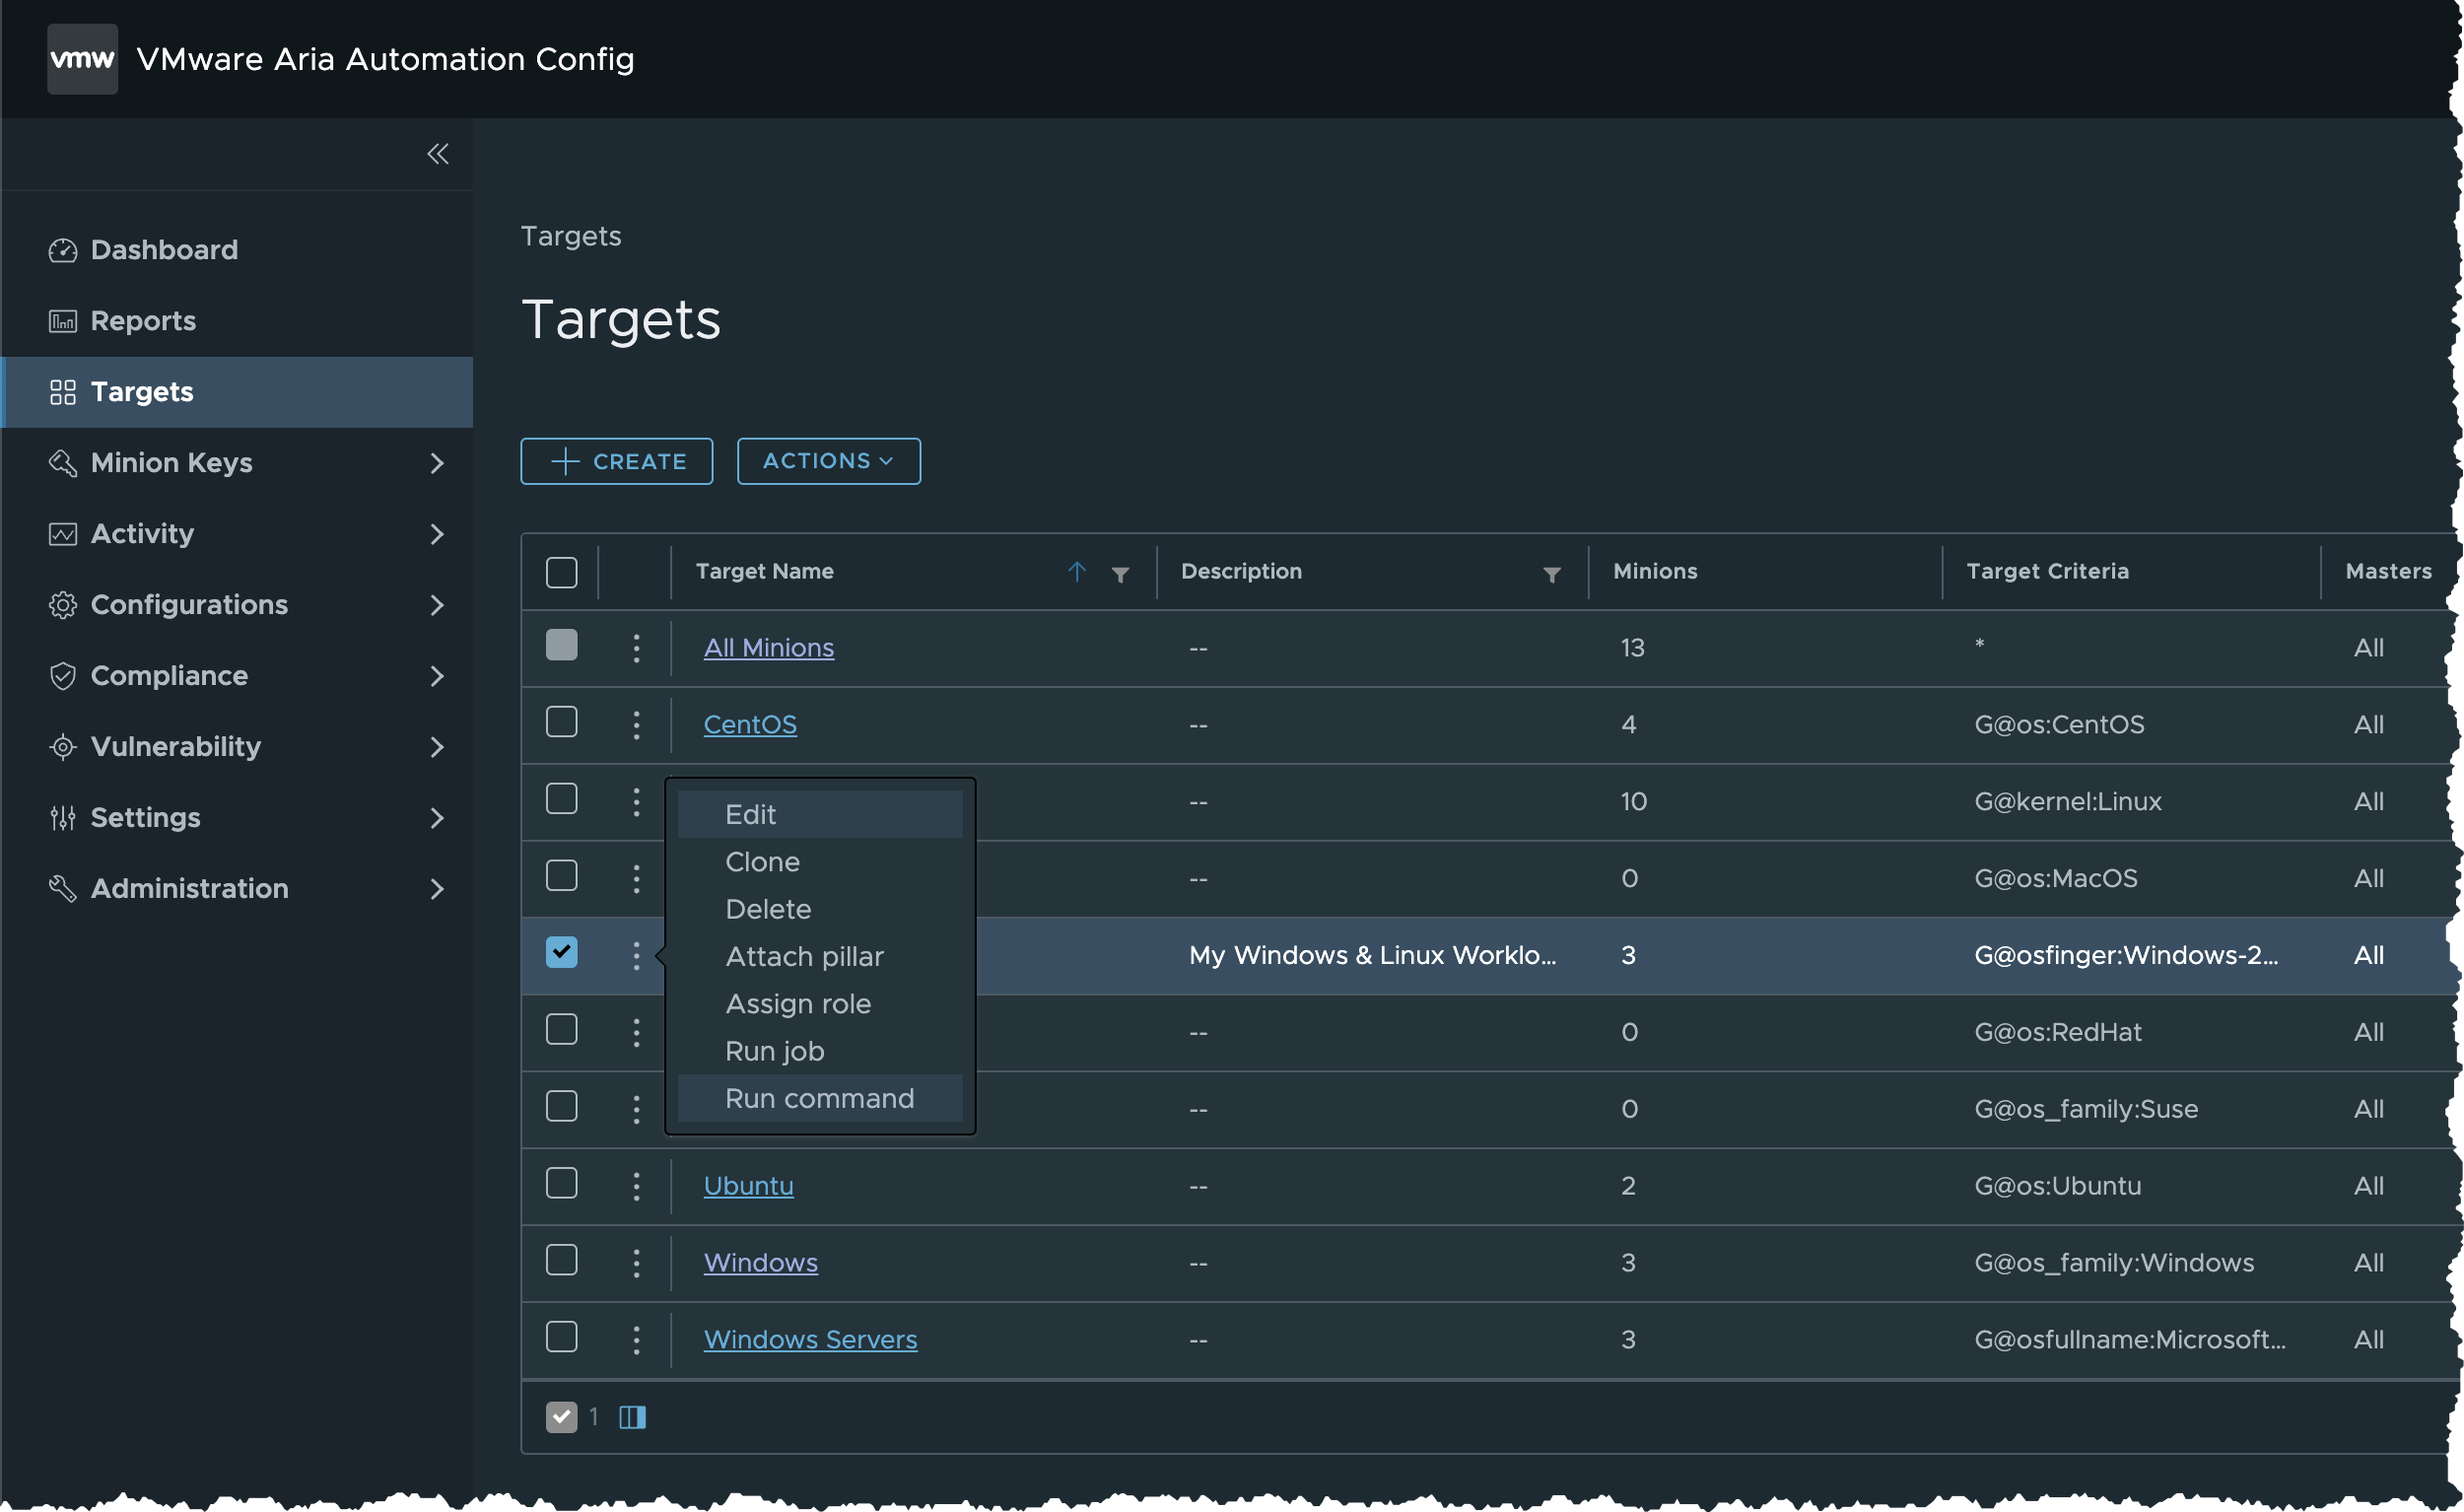Open the Ubuntu target link
The height and width of the screenshot is (1512, 2464).
tap(749, 1186)
